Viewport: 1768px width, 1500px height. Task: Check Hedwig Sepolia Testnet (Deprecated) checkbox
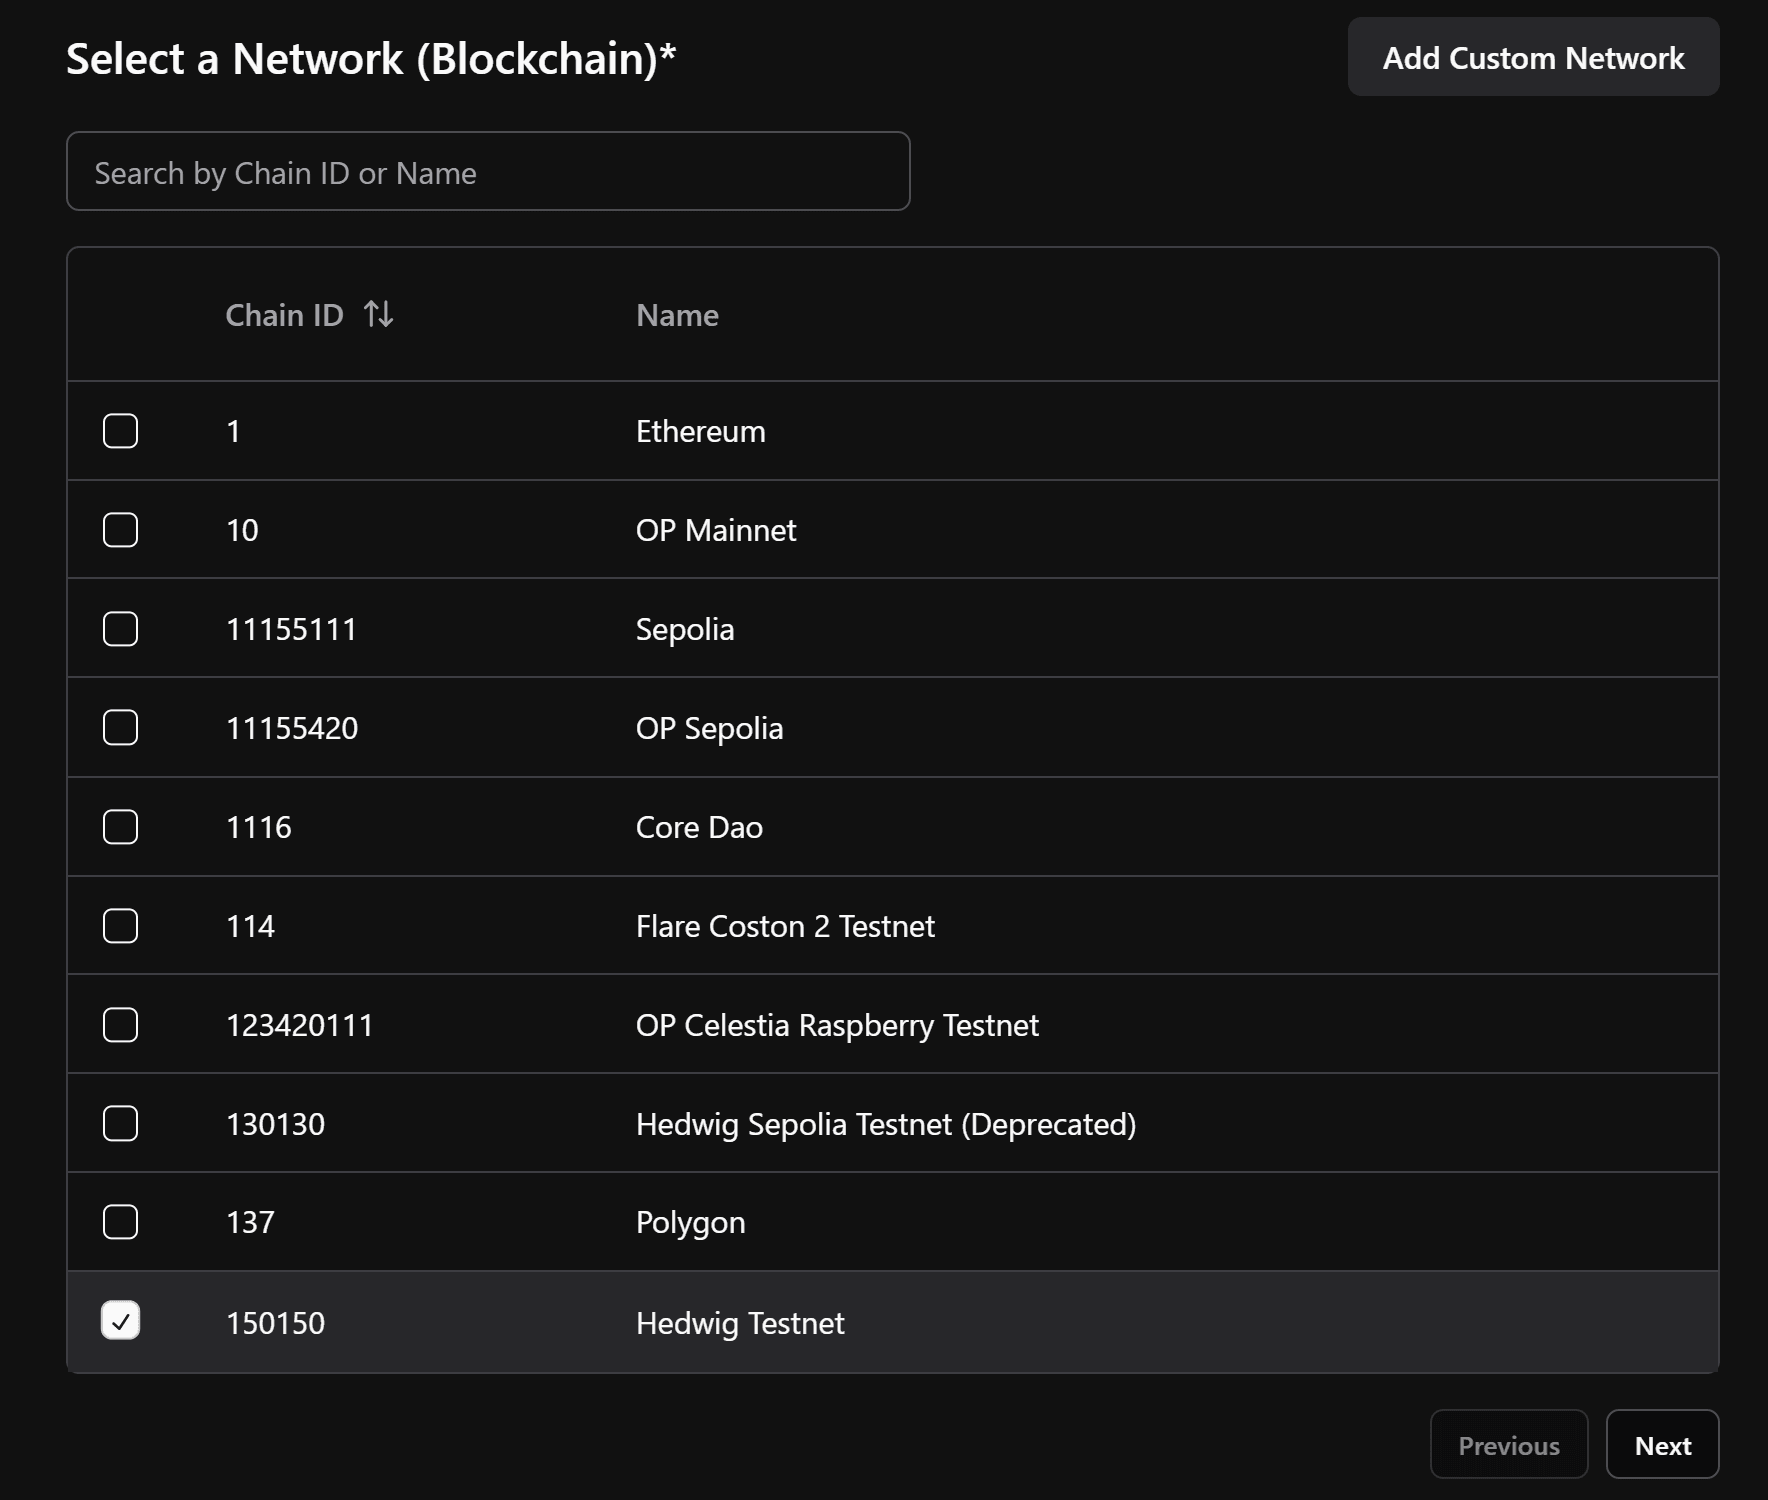pyautogui.click(x=121, y=1124)
